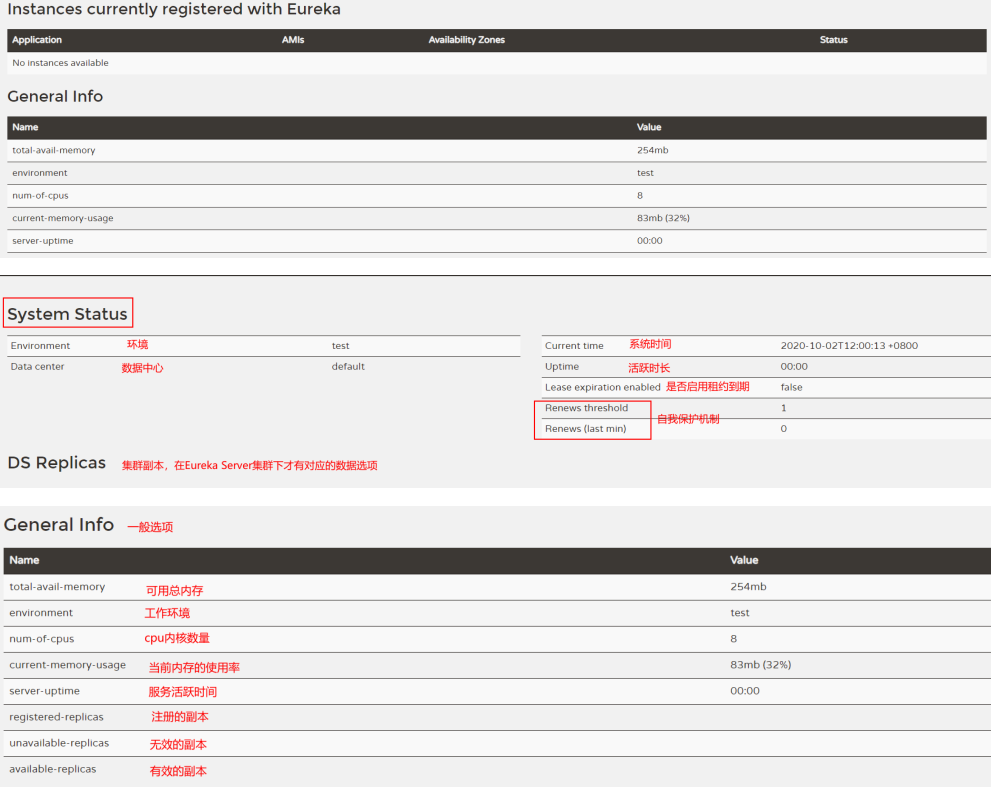Click the available-replicas label
The image size is (991, 793).
point(52,769)
